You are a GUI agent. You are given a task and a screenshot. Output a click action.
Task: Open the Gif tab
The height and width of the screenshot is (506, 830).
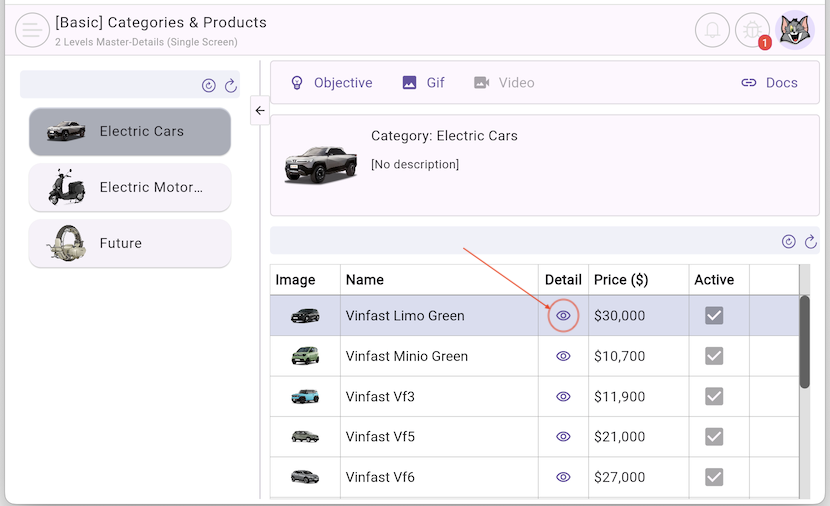point(423,83)
